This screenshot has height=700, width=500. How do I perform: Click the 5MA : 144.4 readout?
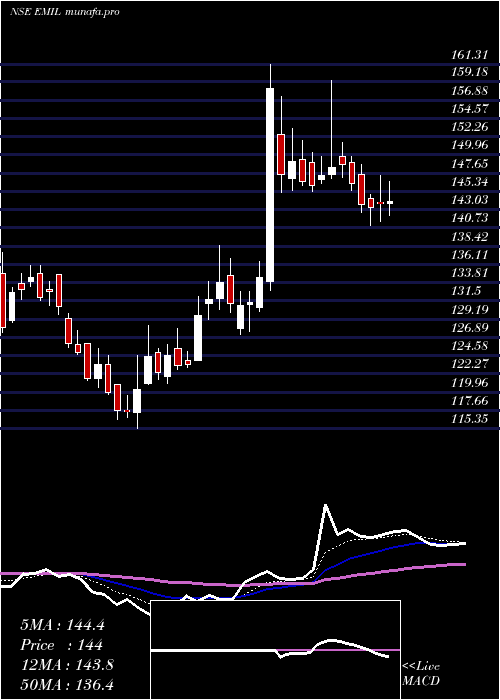tap(62, 625)
